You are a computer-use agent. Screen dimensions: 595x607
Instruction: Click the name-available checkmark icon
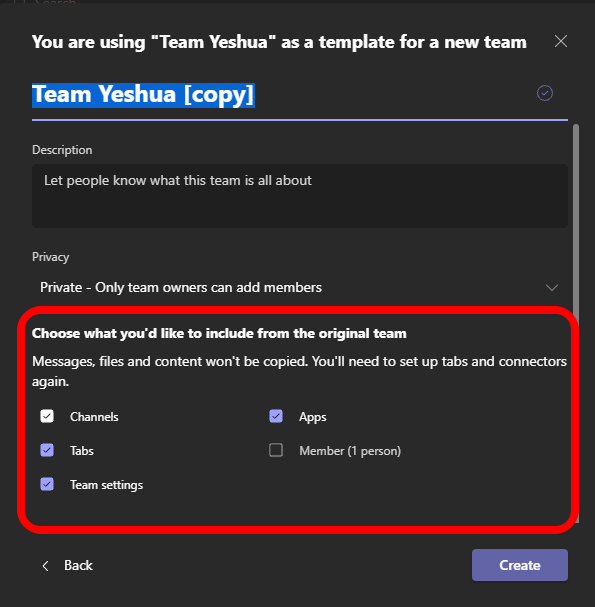coord(545,93)
